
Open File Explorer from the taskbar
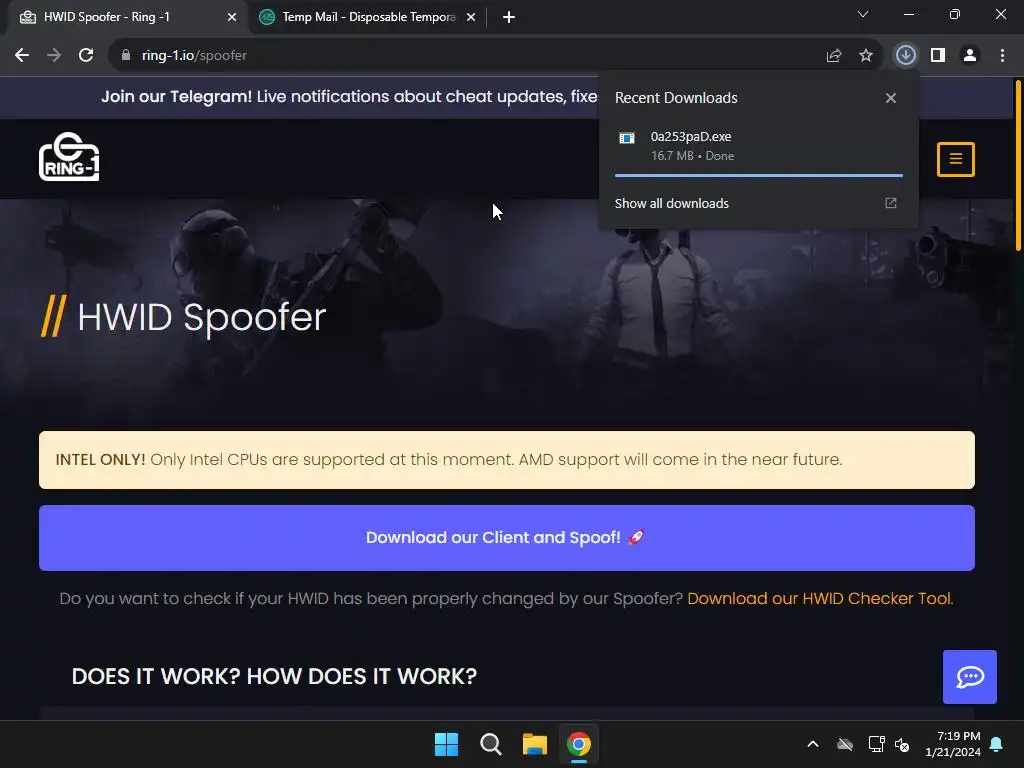(x=535, y=744)
